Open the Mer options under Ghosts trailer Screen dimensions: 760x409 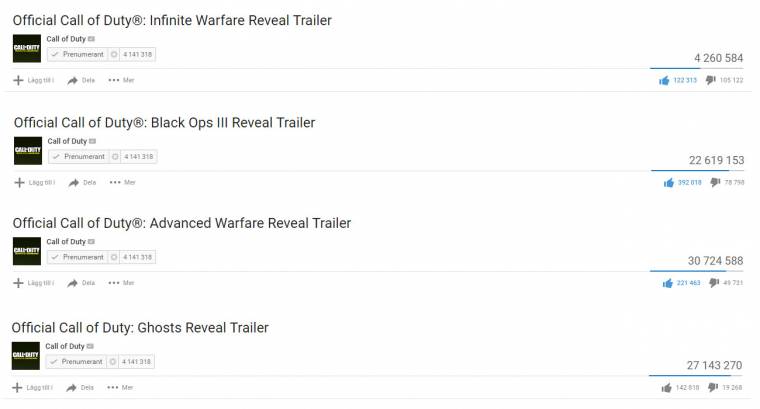(120, 388)
